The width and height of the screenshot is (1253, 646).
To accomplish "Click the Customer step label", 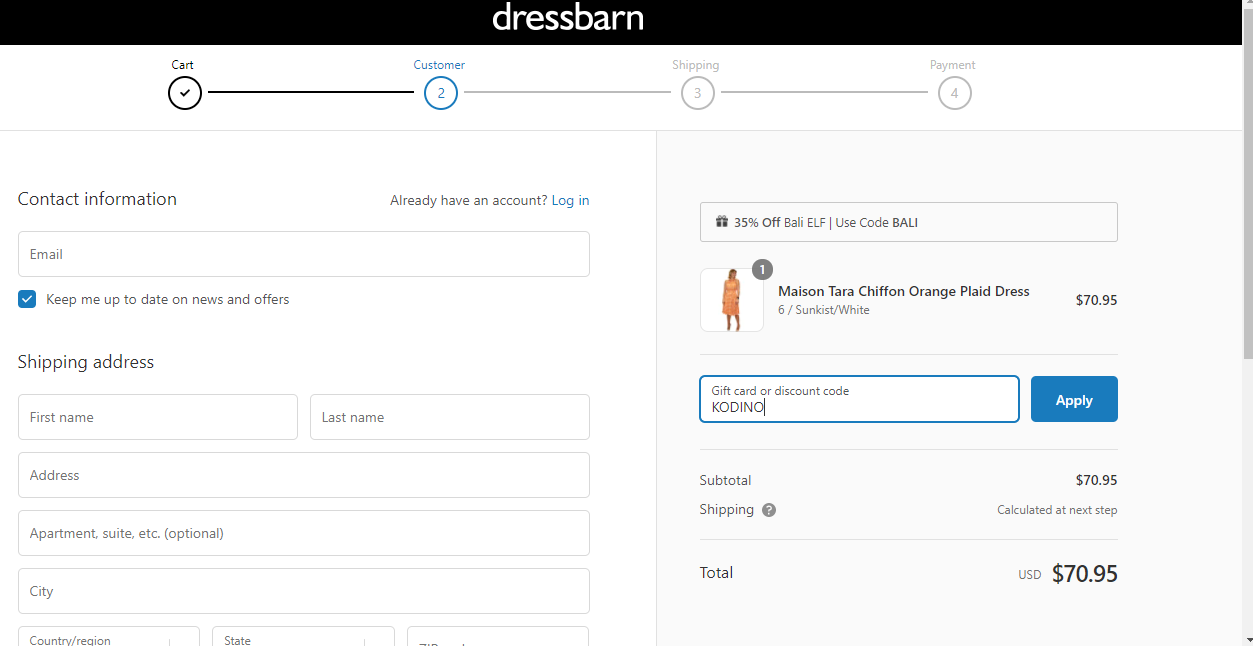I will pyautogui.click(x=439, y=65).
